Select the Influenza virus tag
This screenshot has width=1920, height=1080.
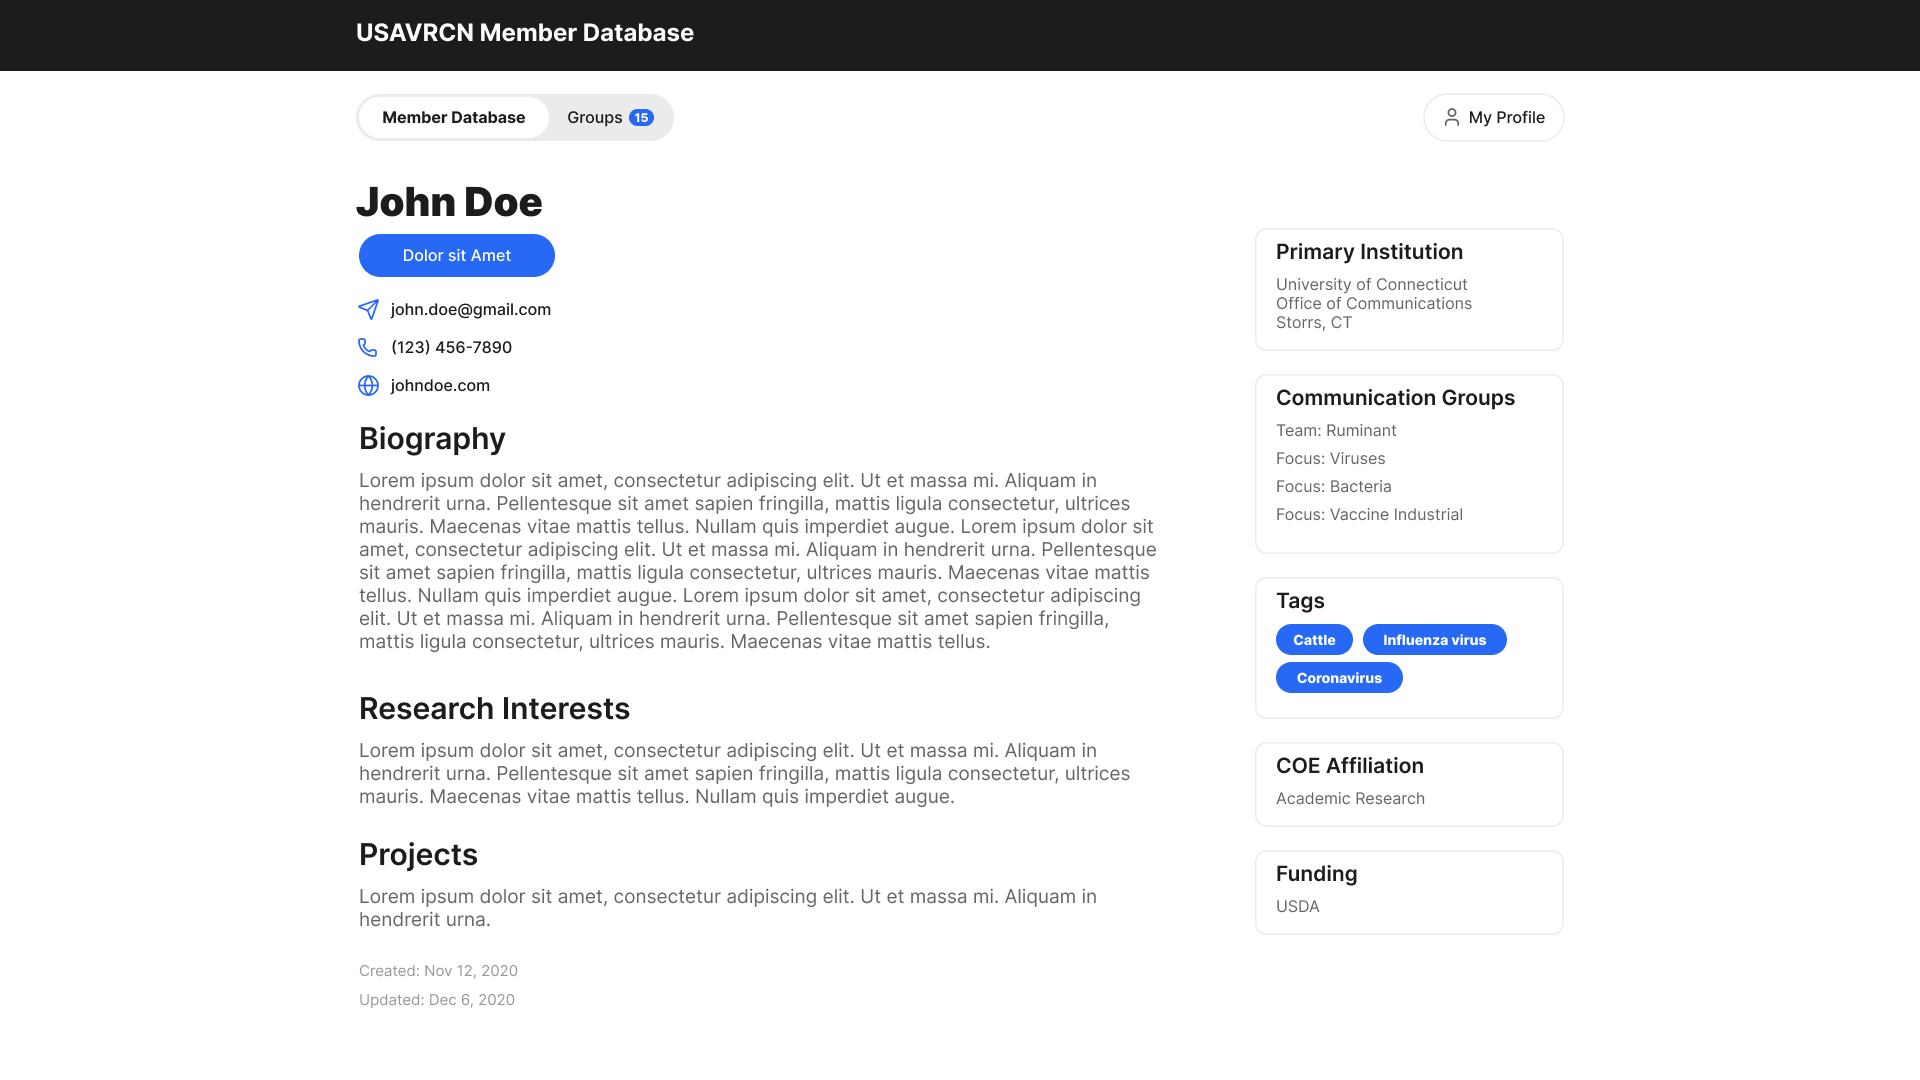coord(1434,640)
